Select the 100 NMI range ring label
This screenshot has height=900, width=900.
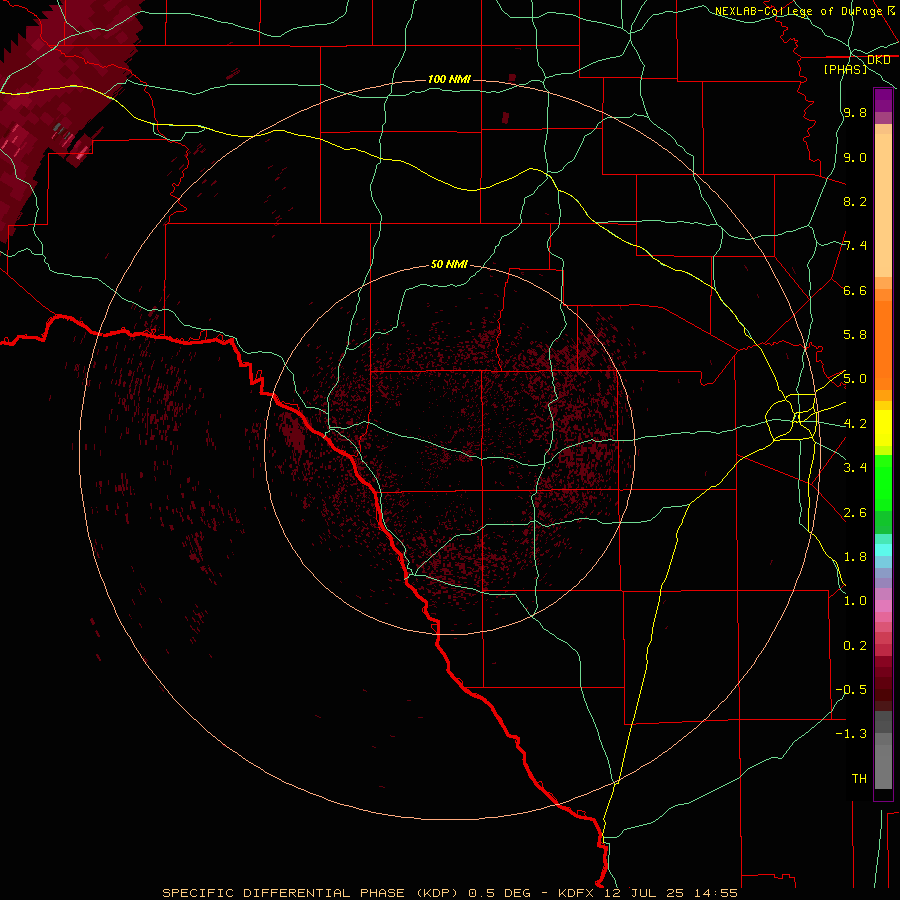[x=449, y=79]
